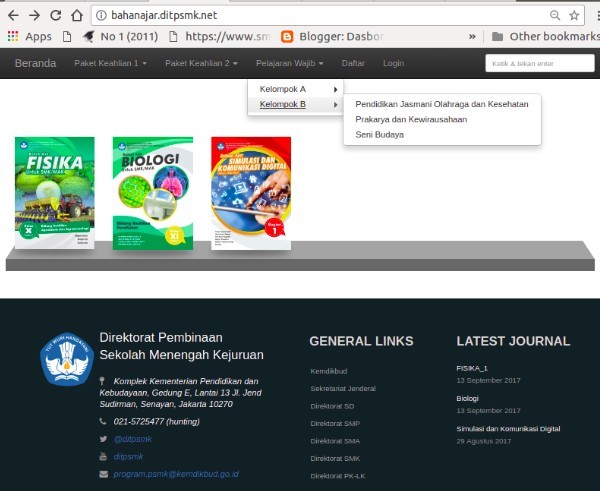Open the Sekretariat Jenderal link
This screenshot has width=600, height=491.
(343, 388)
